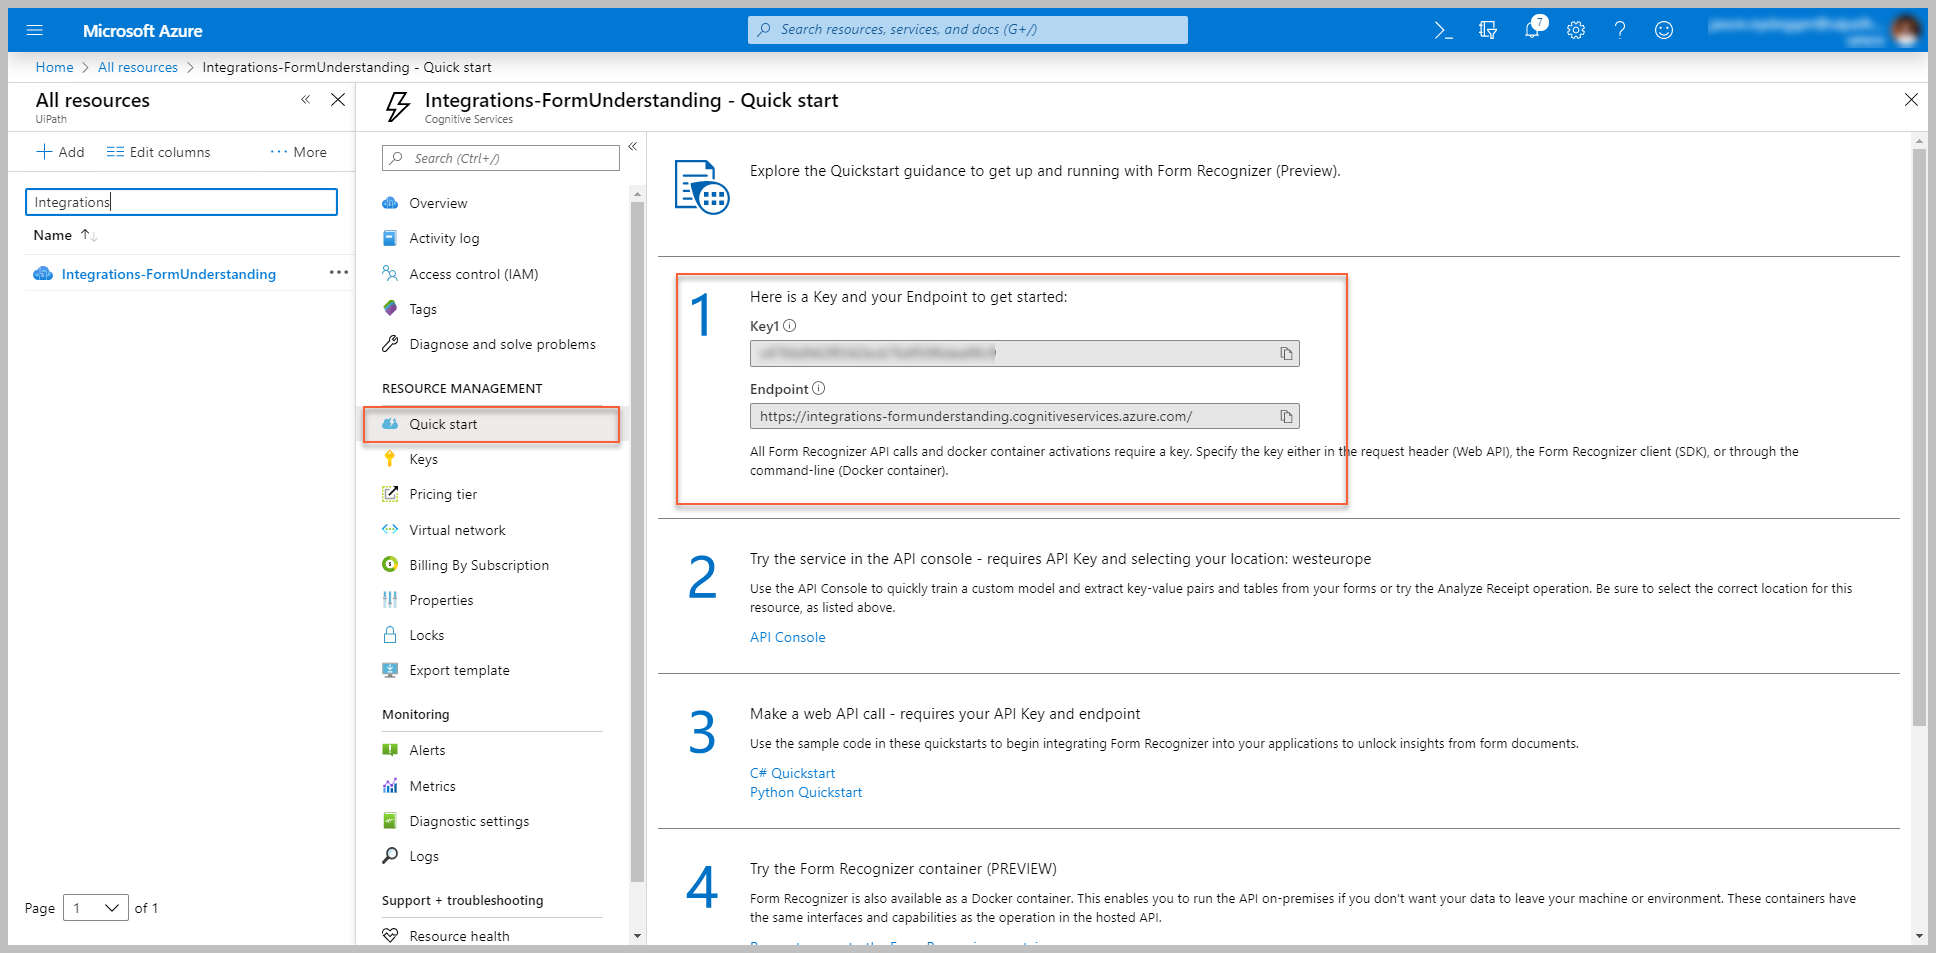
Task: Open the Python Quickstart link
Action: 805,793
